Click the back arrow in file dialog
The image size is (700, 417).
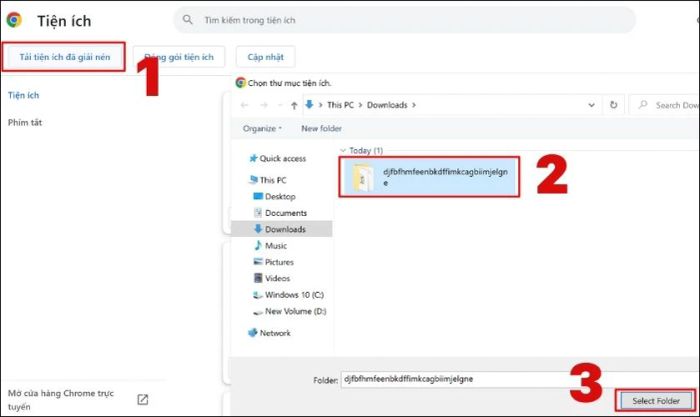point(245,104)
